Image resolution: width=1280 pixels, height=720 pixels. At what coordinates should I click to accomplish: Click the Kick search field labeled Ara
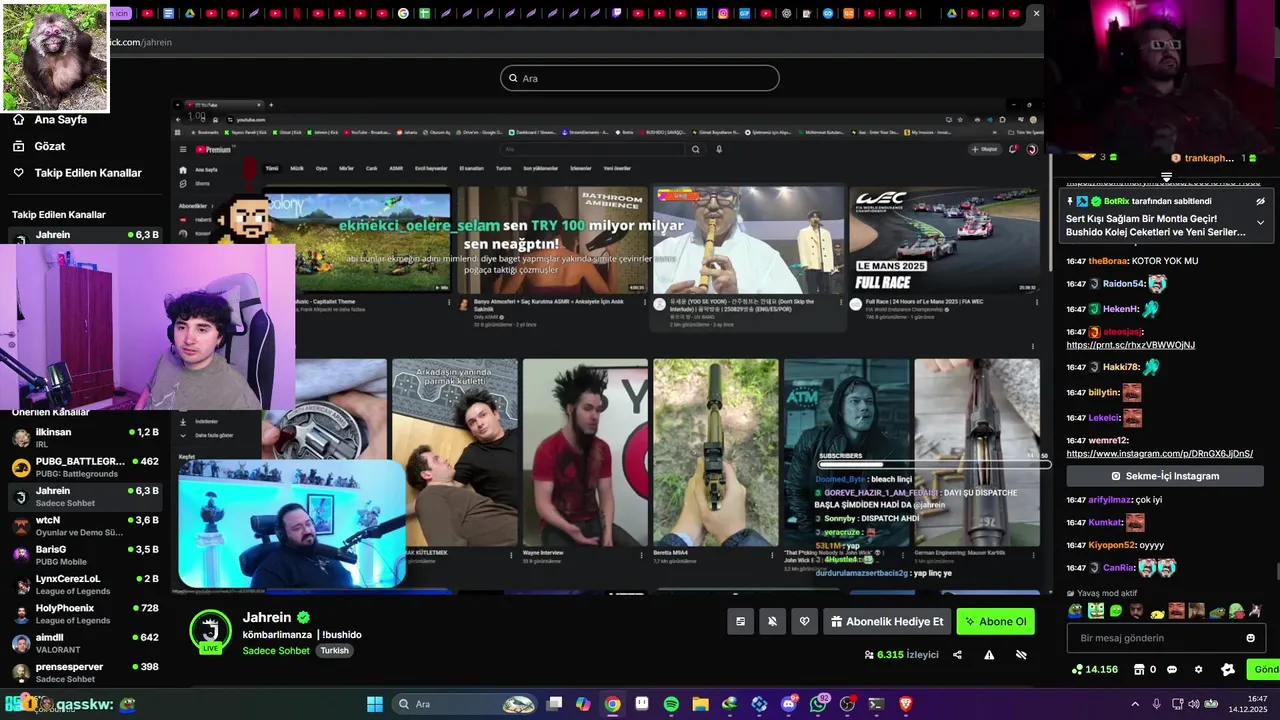pos(640,78)
